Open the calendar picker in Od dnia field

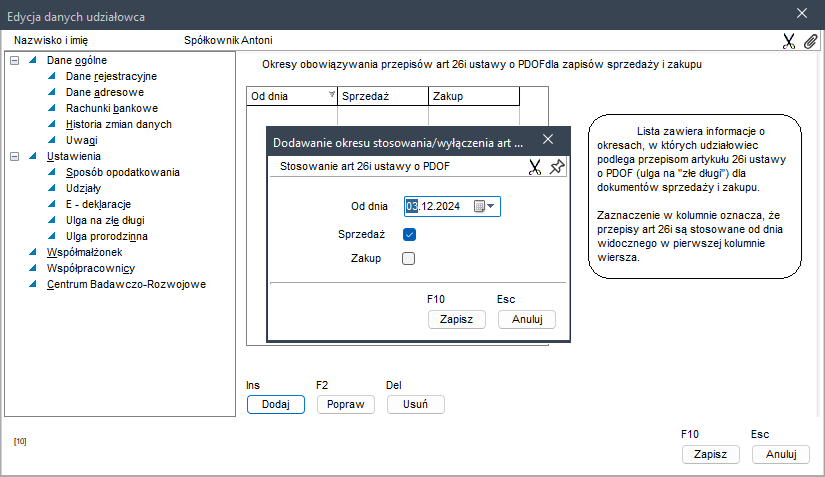click(x=479, y=206)
